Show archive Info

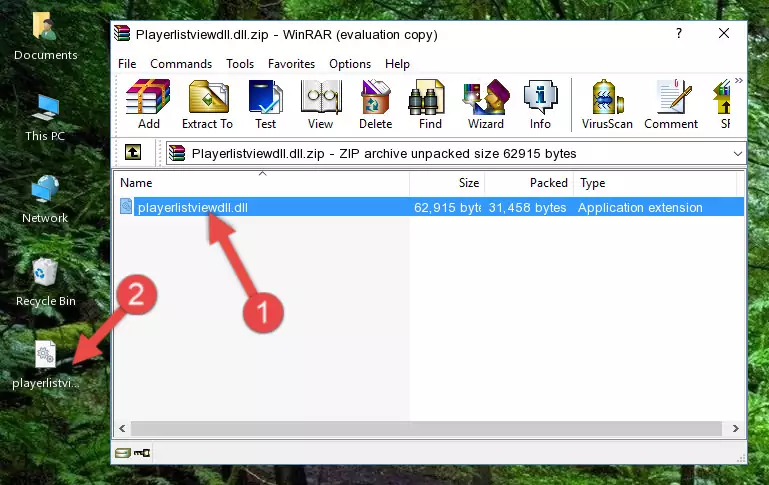coord(540,104)
